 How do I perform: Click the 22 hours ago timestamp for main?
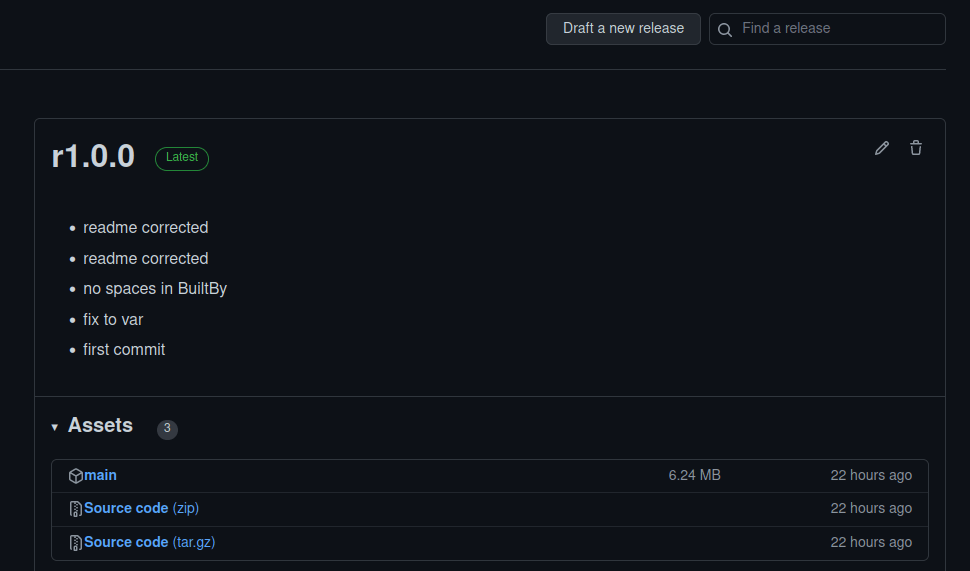tap(871, 475)
